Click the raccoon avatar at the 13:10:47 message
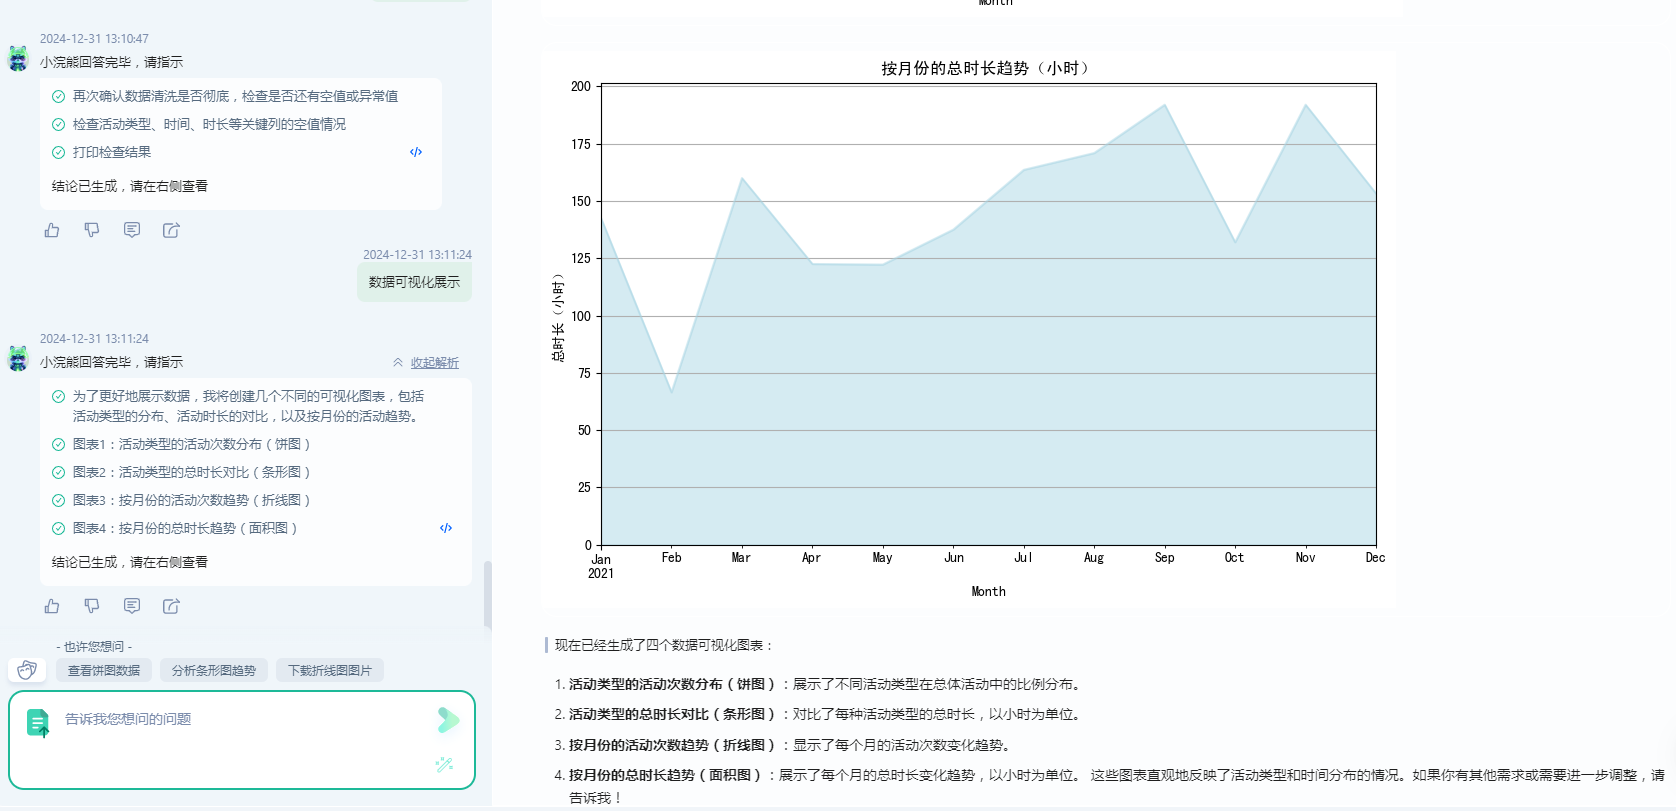 coord(18,58)
